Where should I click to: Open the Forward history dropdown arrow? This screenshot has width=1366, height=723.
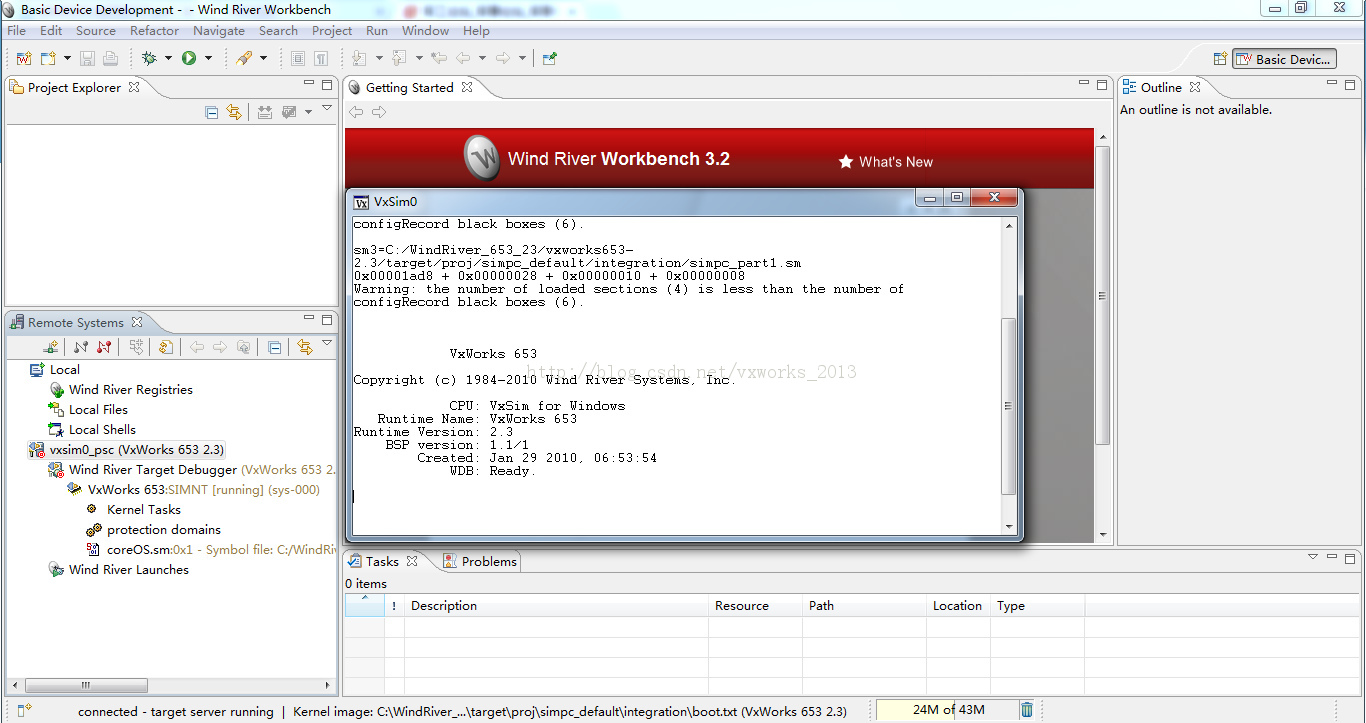[522, 58]
